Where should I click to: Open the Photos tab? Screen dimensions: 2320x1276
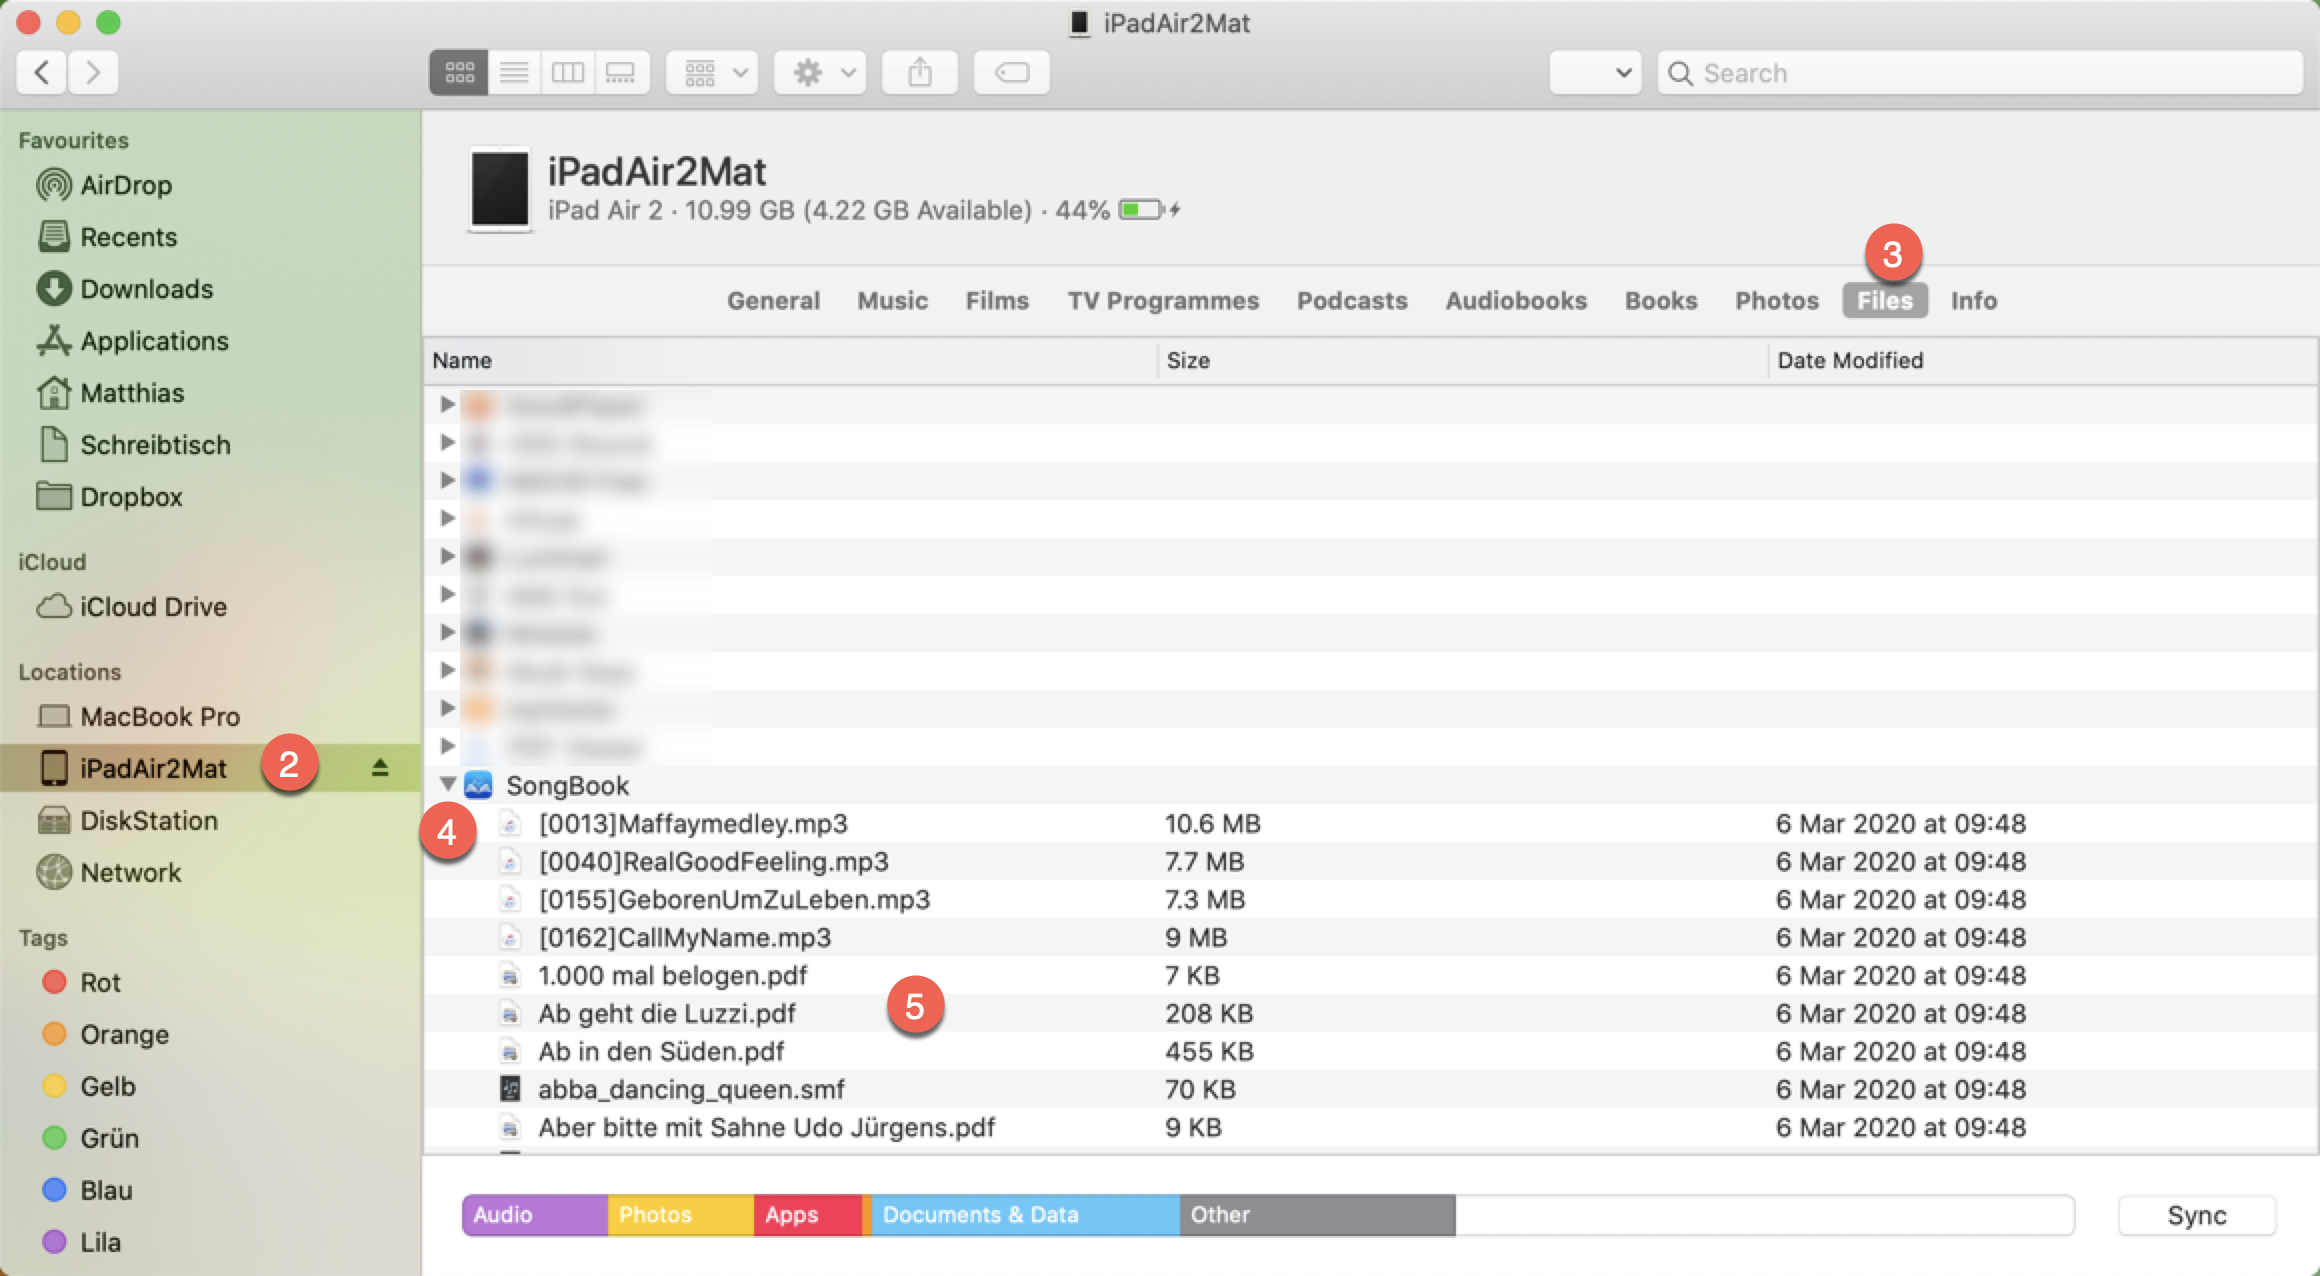pyautogui.click(x=1776, y=300)
